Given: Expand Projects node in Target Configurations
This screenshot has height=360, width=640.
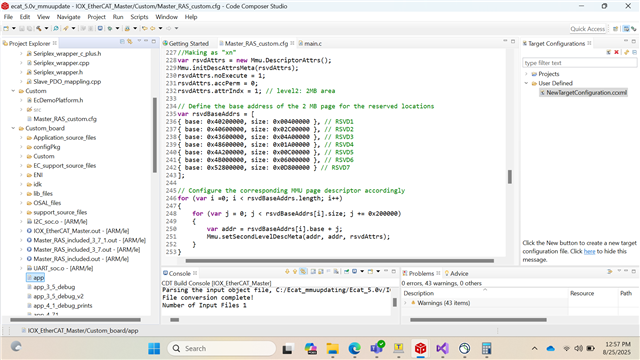Looking at the screenshot, I should (x=526, y=74).
